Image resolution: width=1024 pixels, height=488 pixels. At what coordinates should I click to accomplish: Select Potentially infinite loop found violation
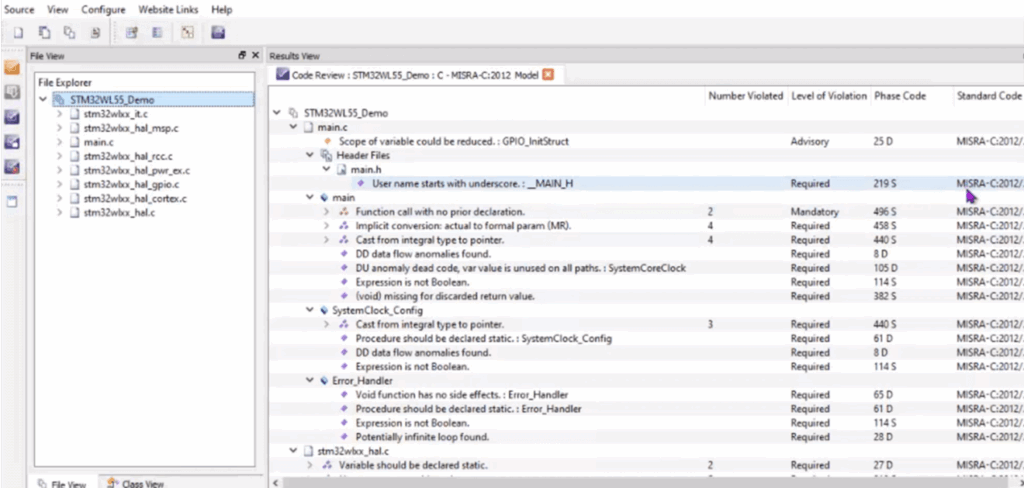[x=422, y=437]
